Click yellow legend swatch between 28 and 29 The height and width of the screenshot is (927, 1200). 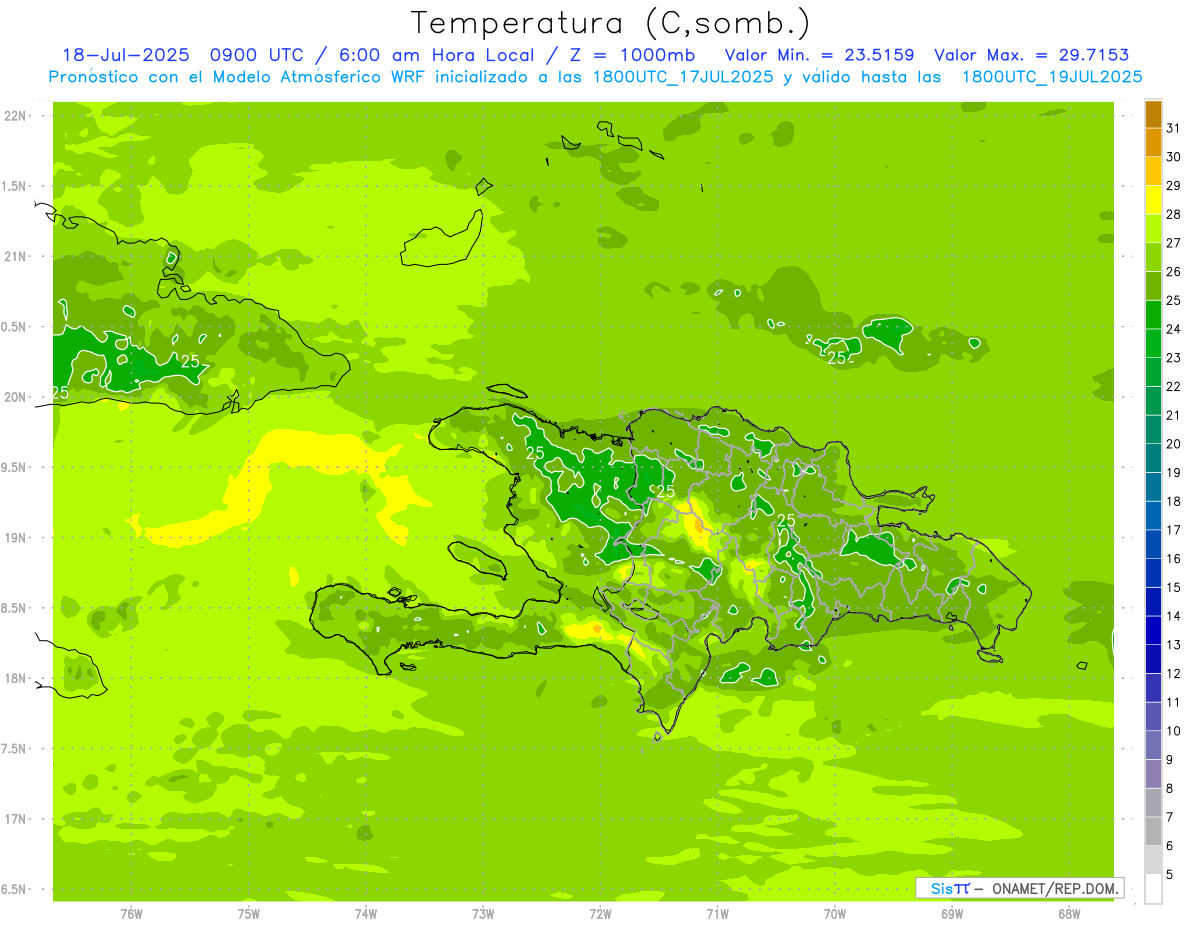pyautogui.click(x=1153, y=200)
